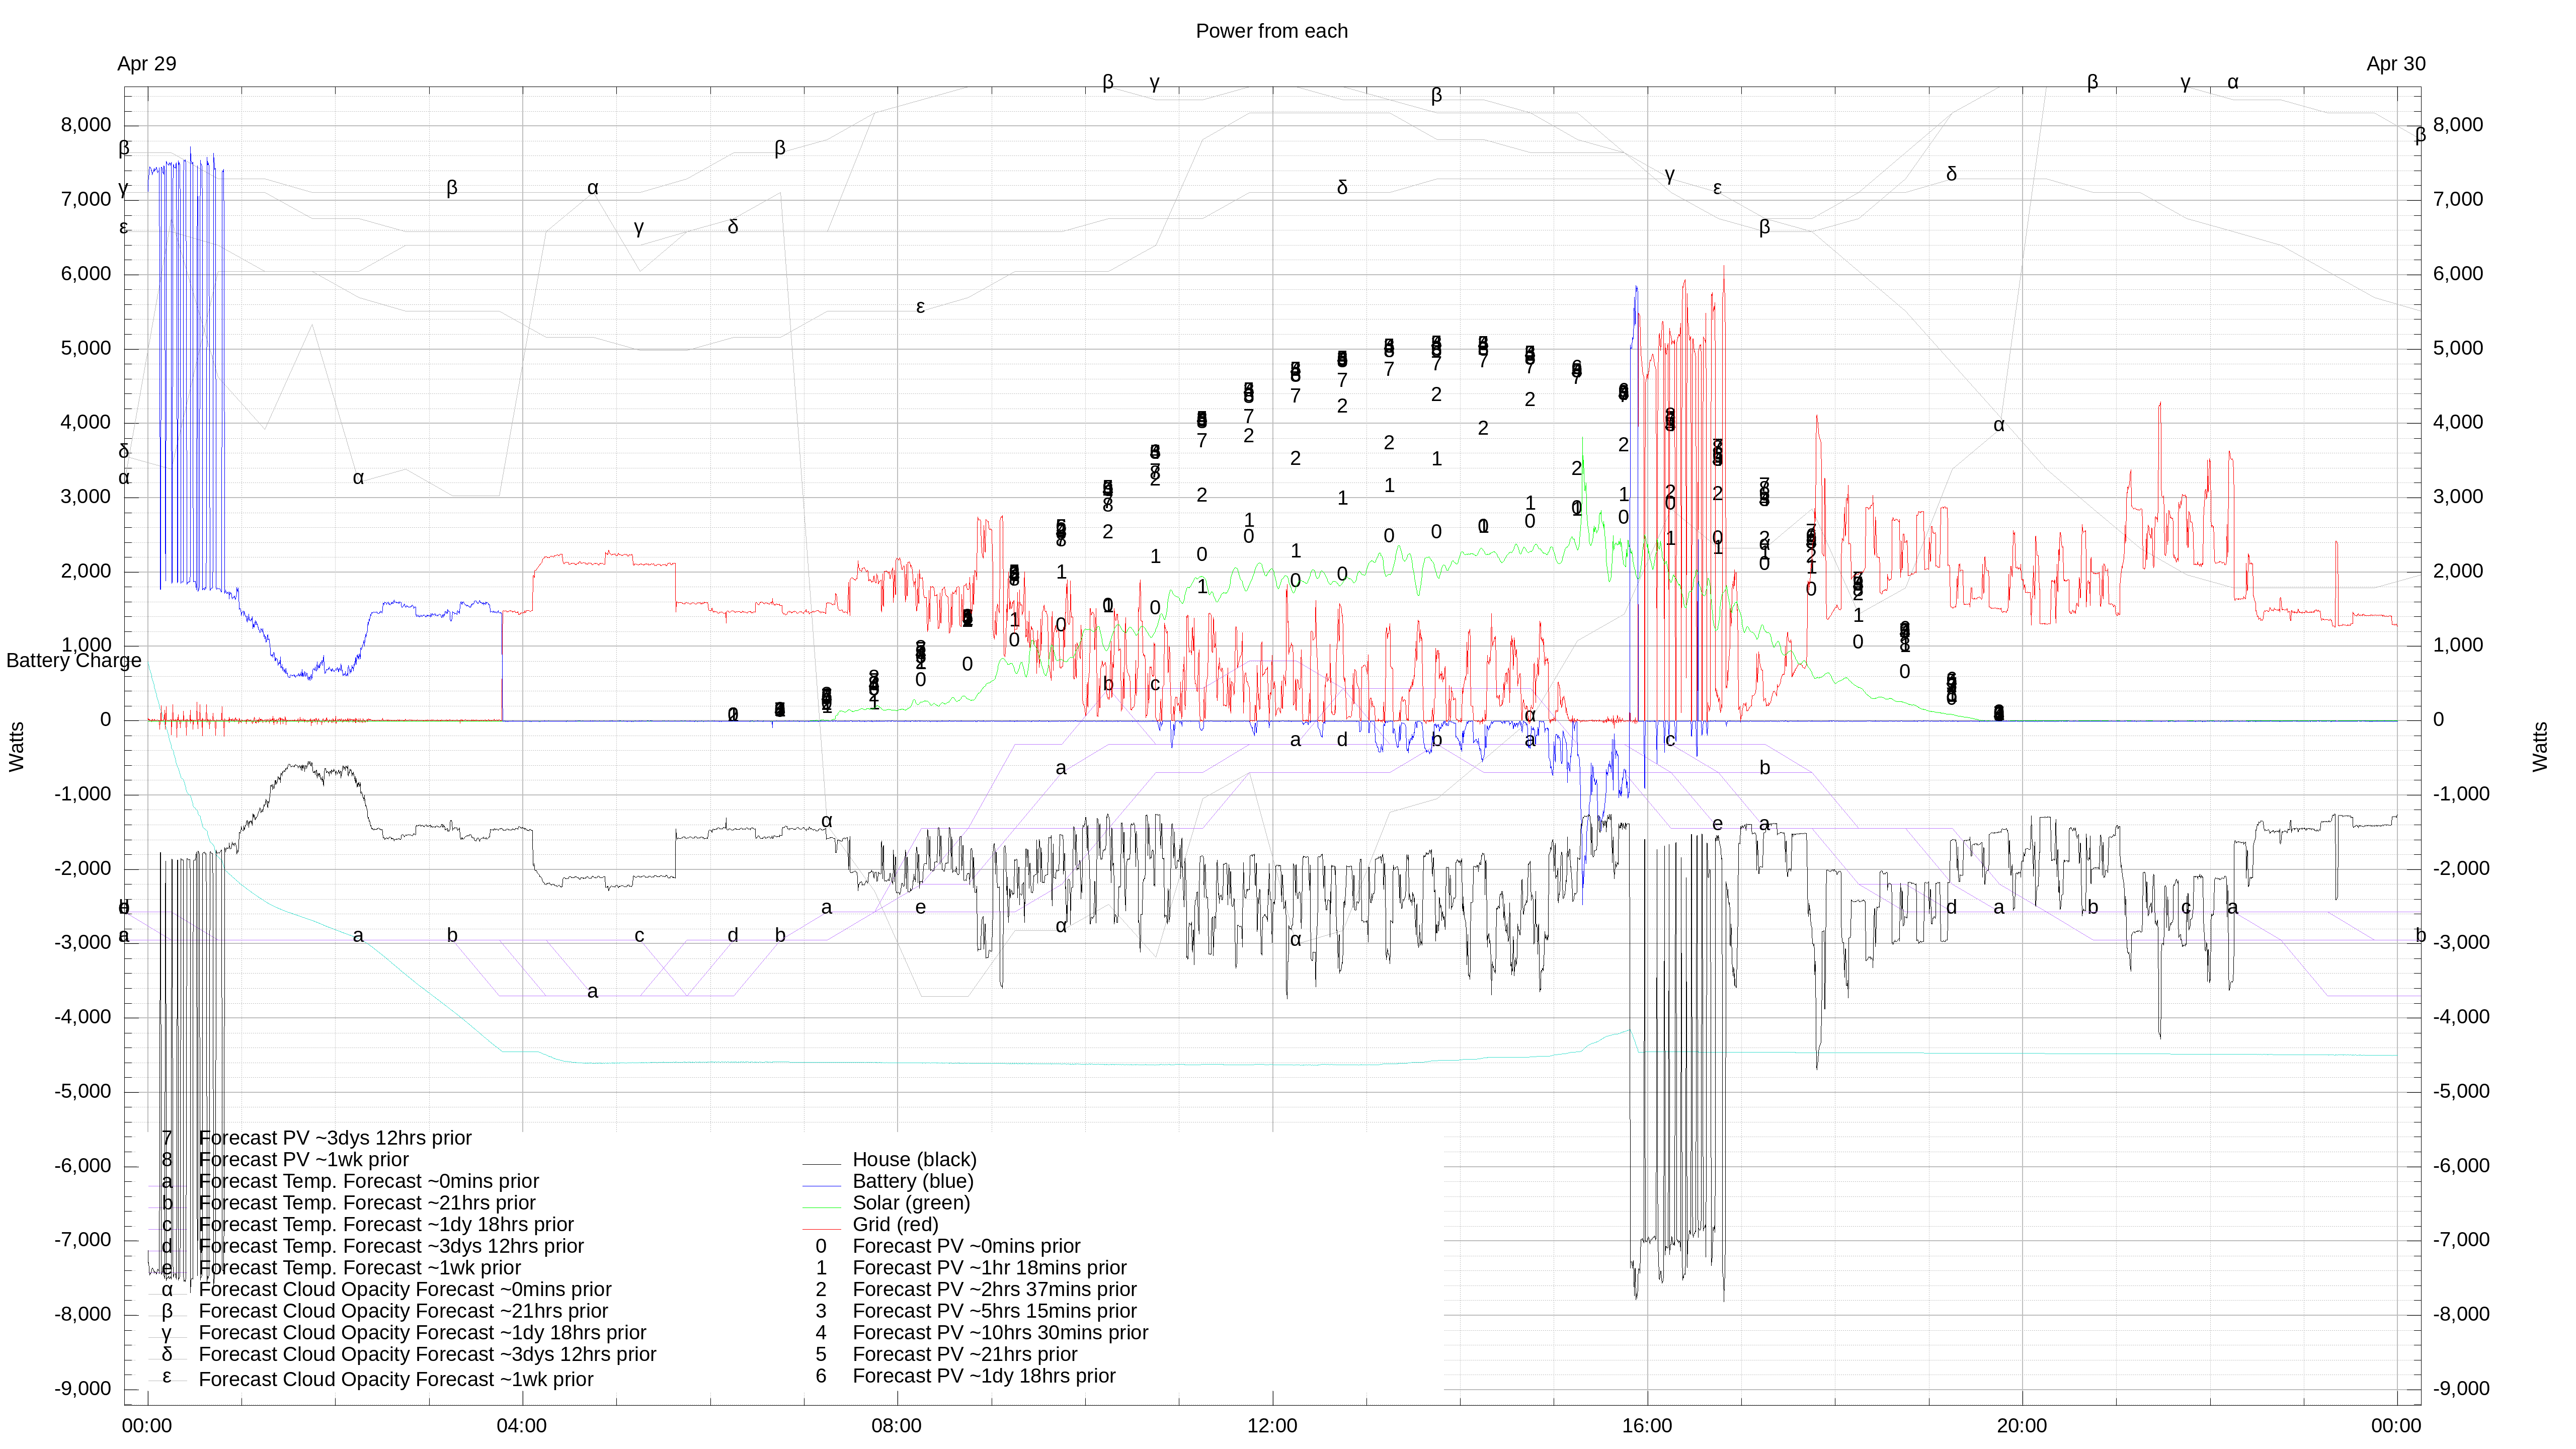Click legend 'Forecast Temp. Forecast ~0mins prior'
Screen dimensions: 2576x1449
[369, 1182]
